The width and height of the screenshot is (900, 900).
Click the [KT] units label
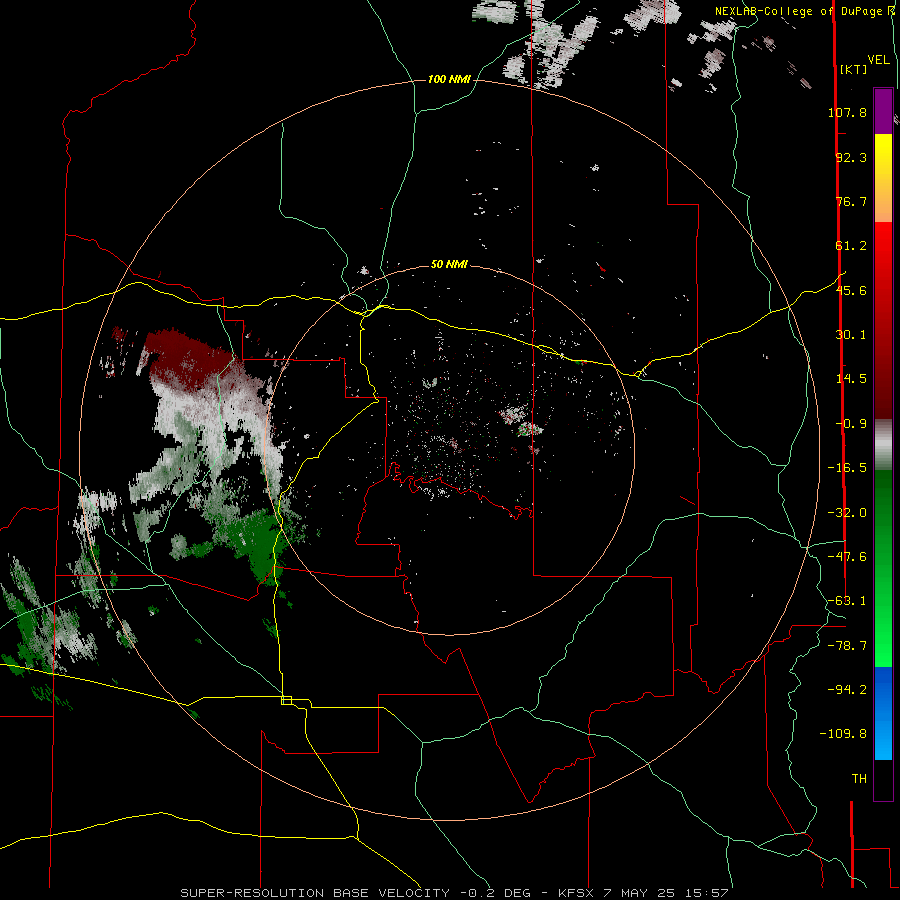point(853,69)
